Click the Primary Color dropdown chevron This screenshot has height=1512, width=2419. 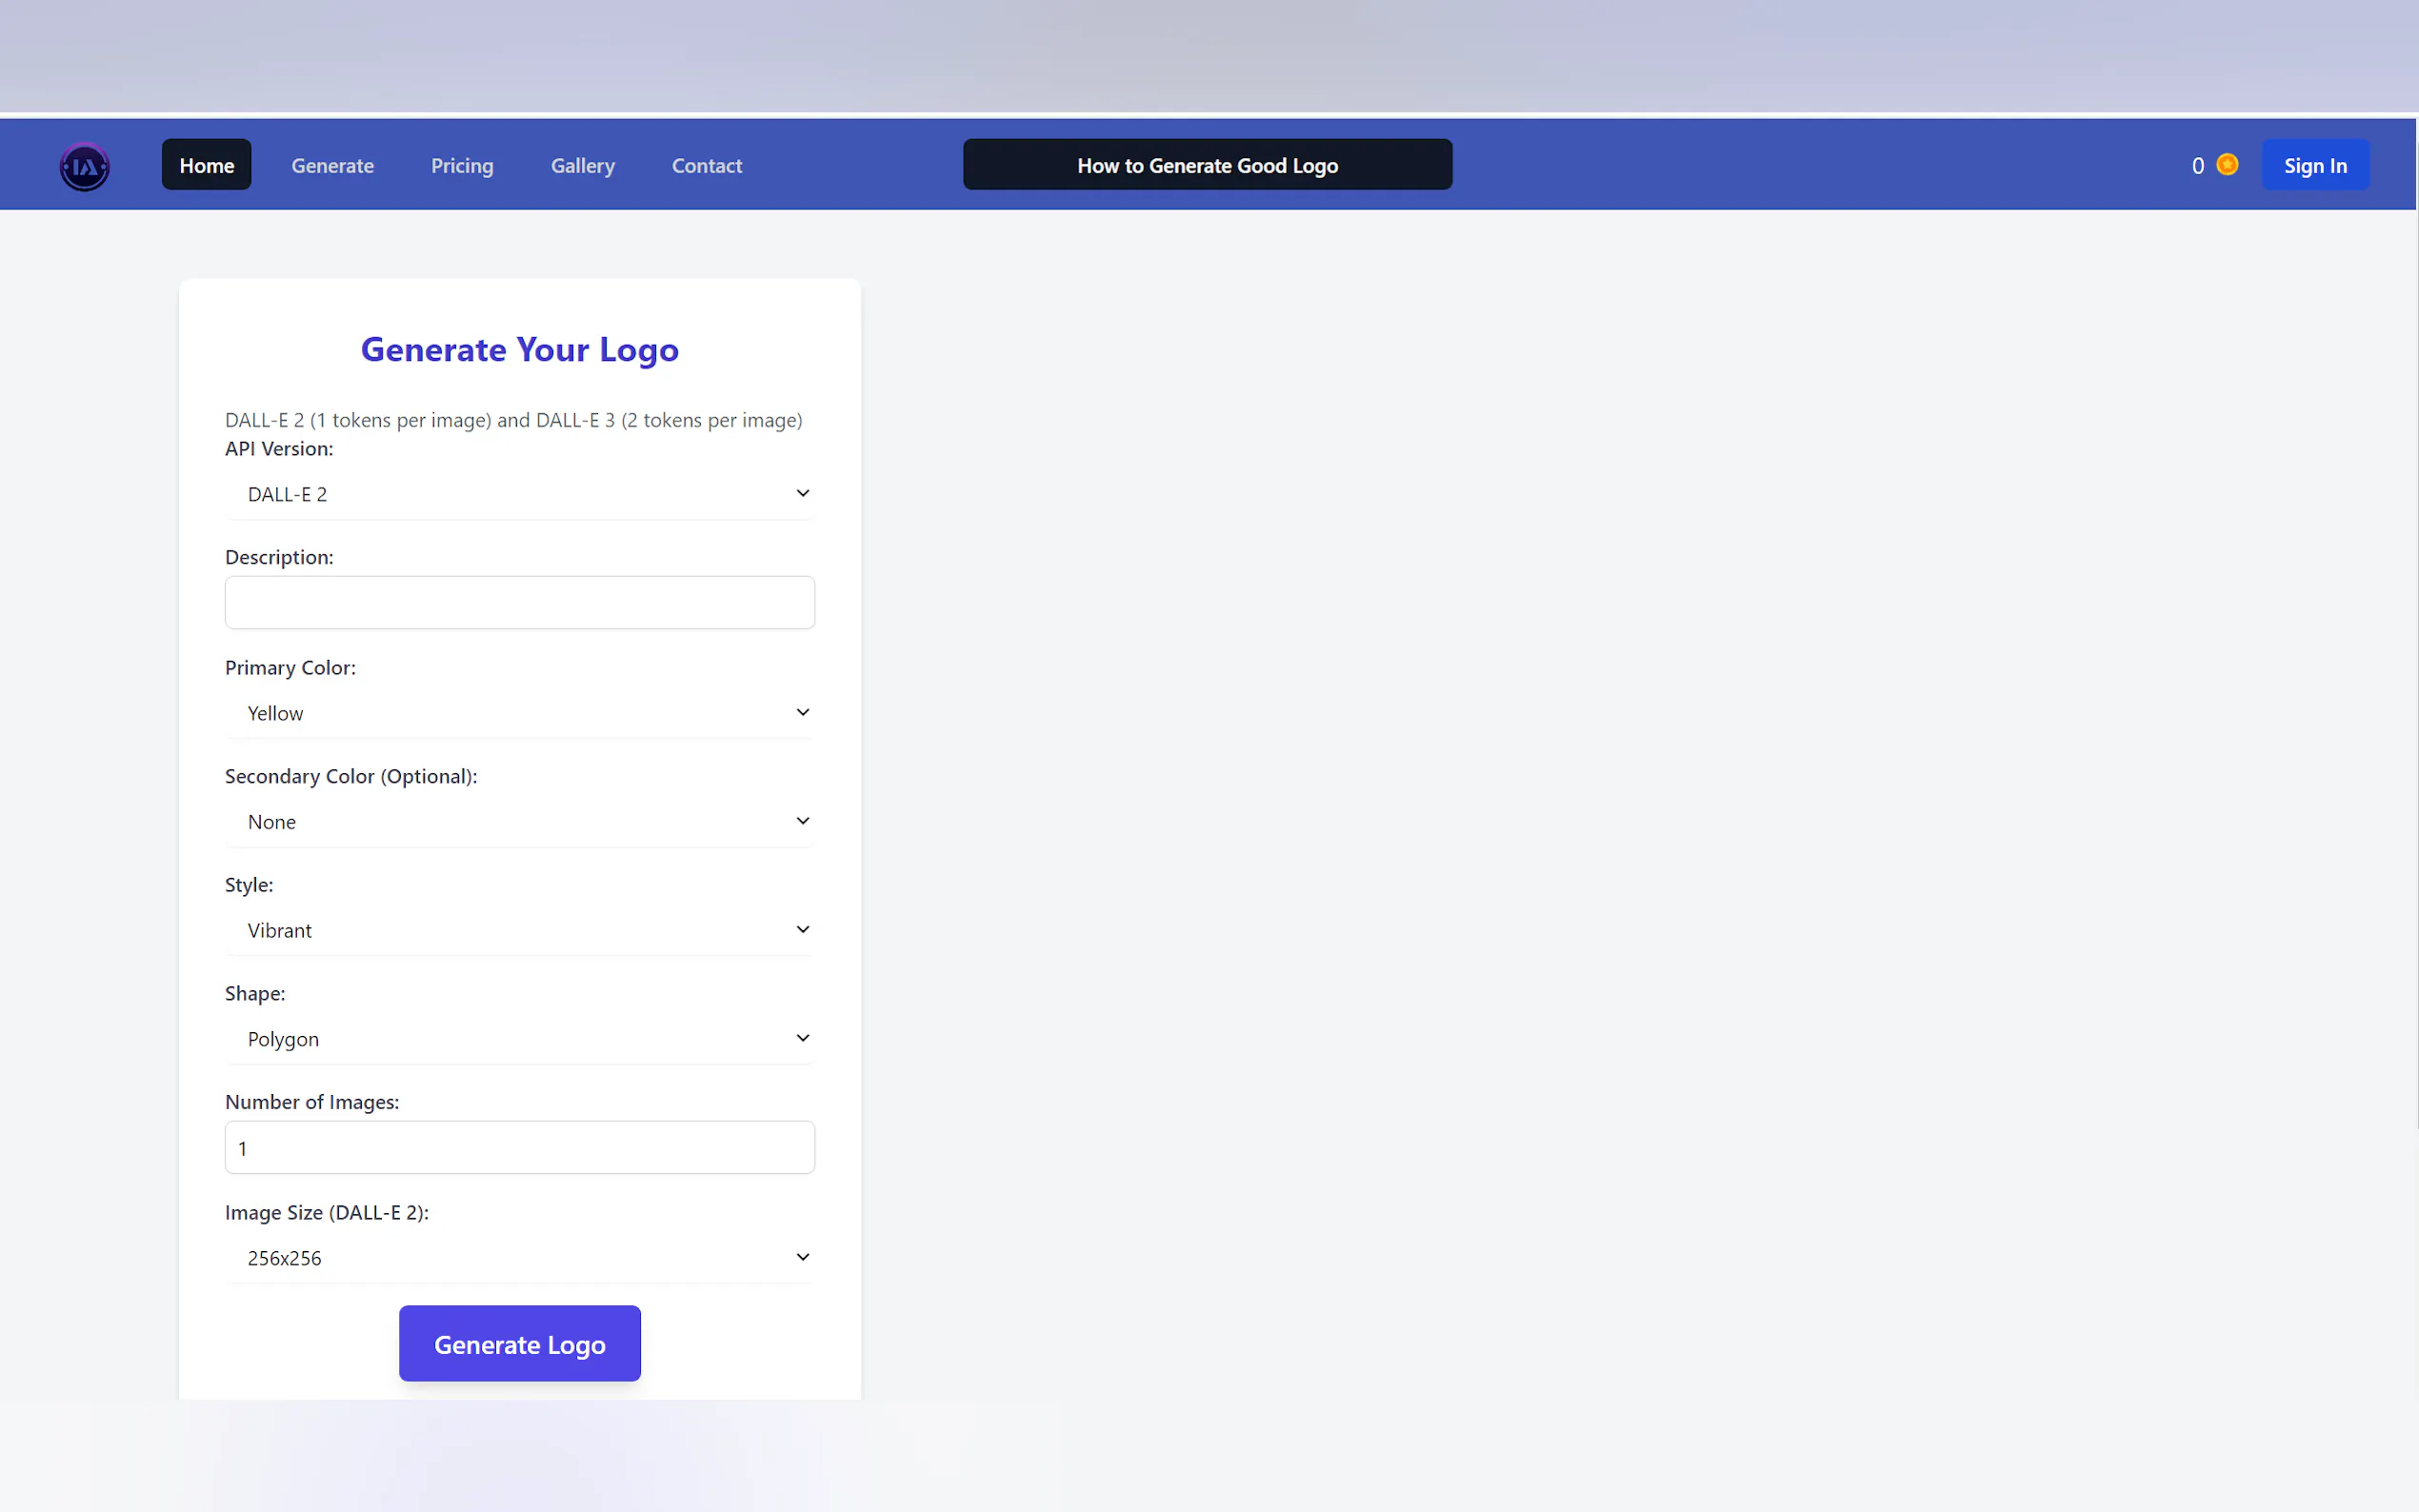point(802,712)
